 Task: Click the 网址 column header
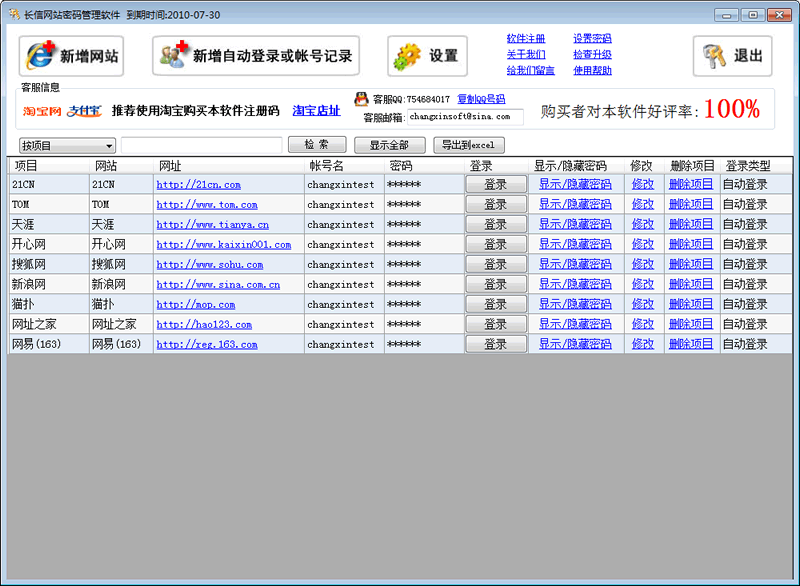click(229, 166)
